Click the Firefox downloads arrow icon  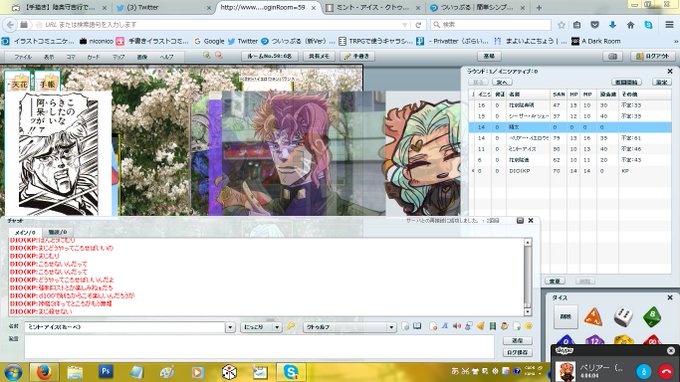612,25
